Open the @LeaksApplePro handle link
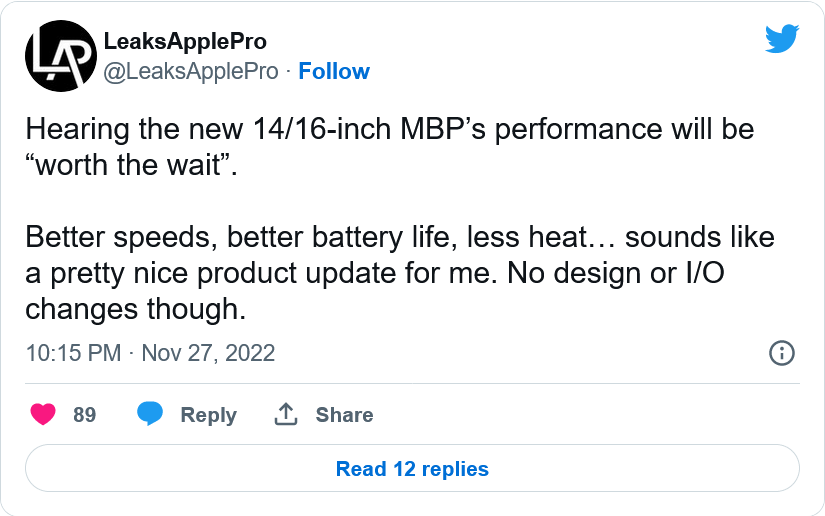Screen dimensions: 825x516 point(192,71)
